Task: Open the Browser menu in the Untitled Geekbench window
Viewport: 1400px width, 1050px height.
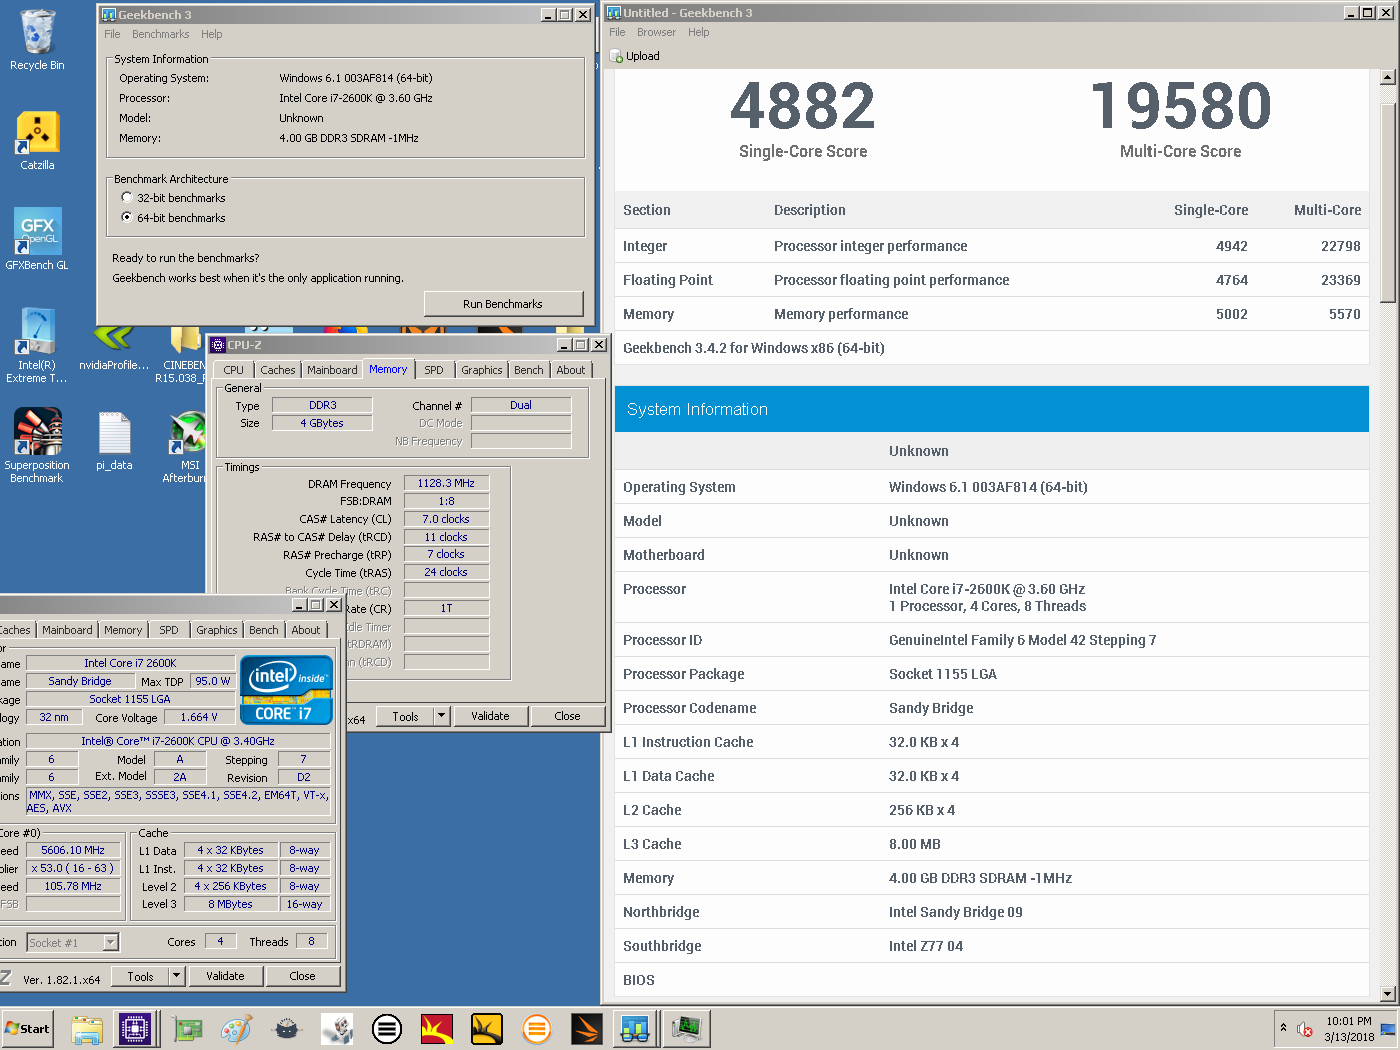Action: click(656, 32)
